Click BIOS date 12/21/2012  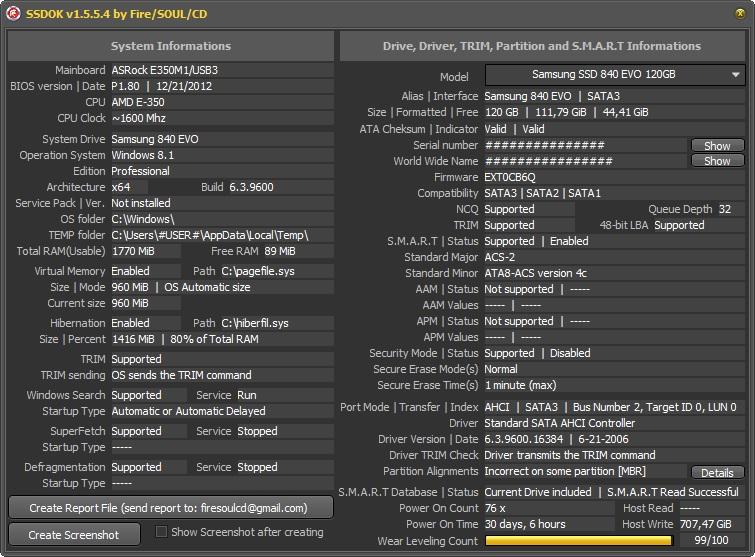[x=184, y=86]
